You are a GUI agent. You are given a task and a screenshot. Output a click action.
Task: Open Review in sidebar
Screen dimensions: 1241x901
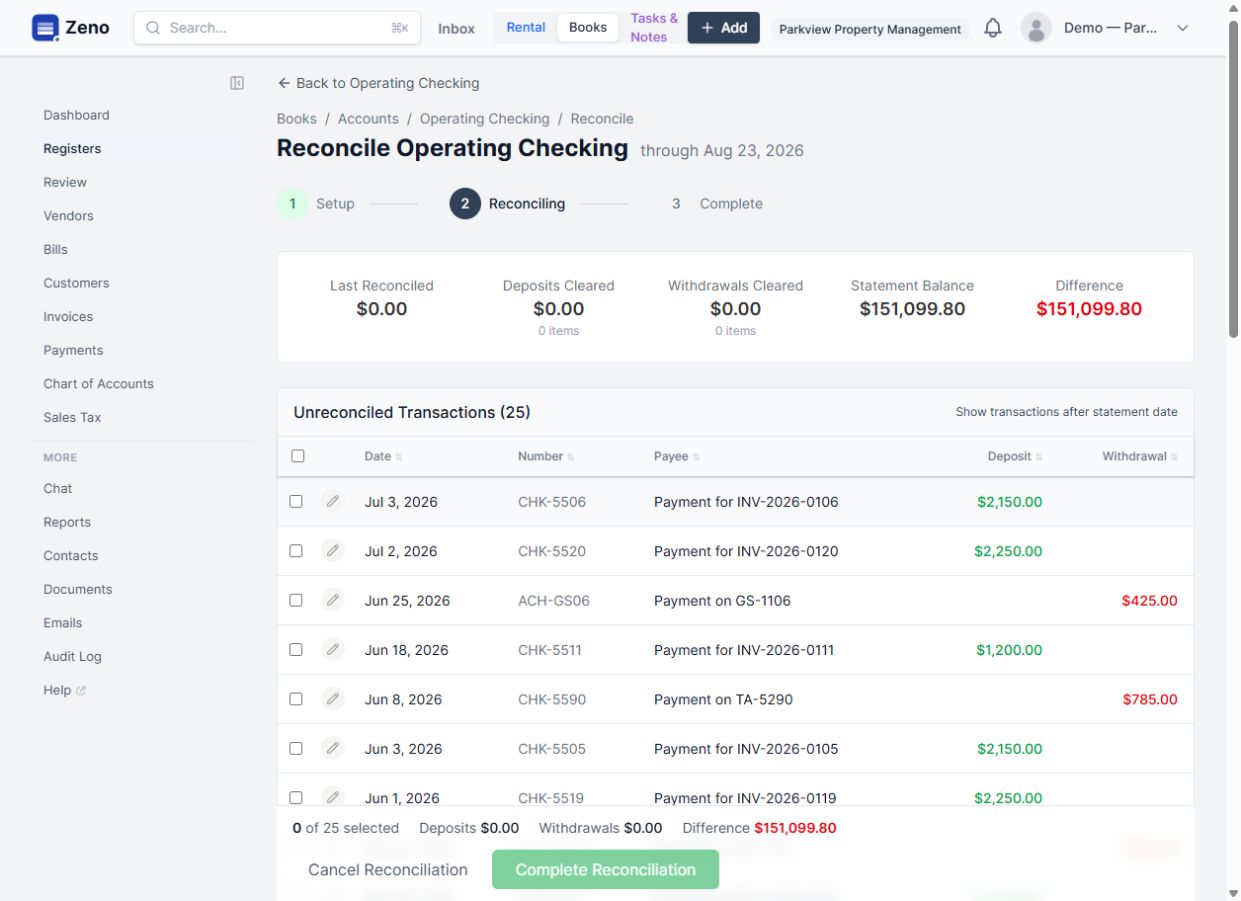65,182
